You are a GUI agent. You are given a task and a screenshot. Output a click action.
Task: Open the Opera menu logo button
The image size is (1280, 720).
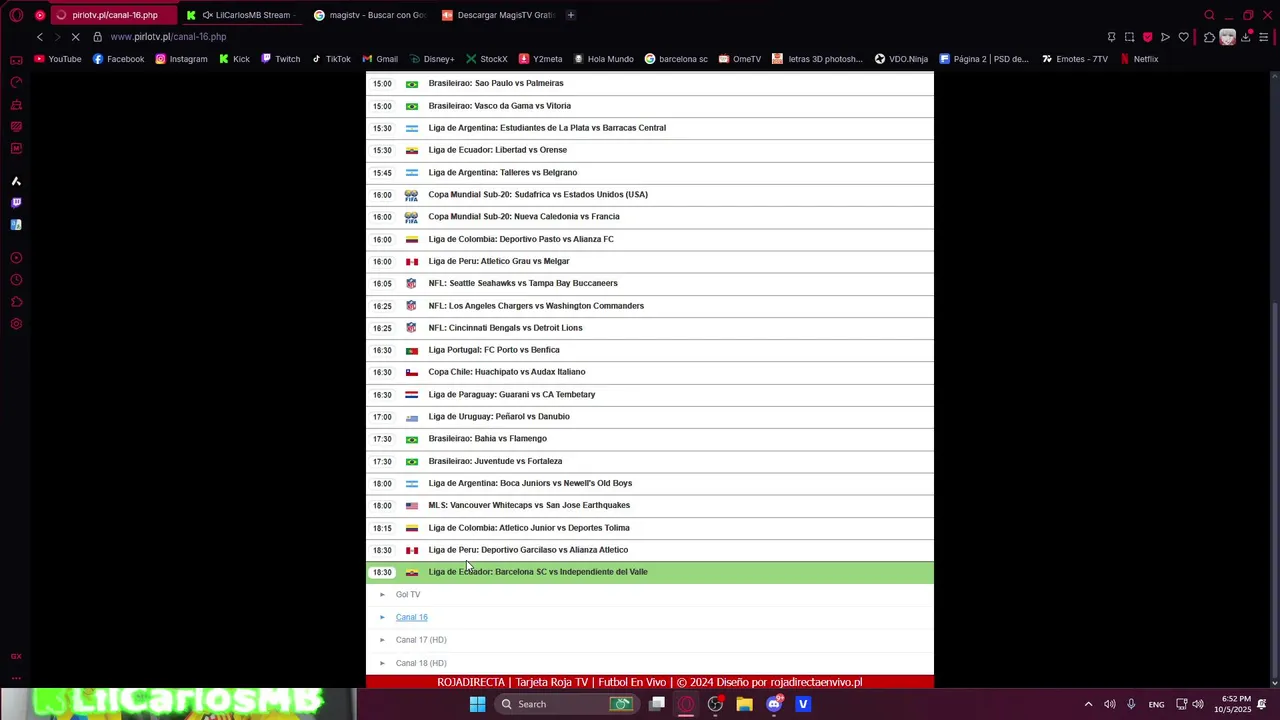tap(16, 15)
